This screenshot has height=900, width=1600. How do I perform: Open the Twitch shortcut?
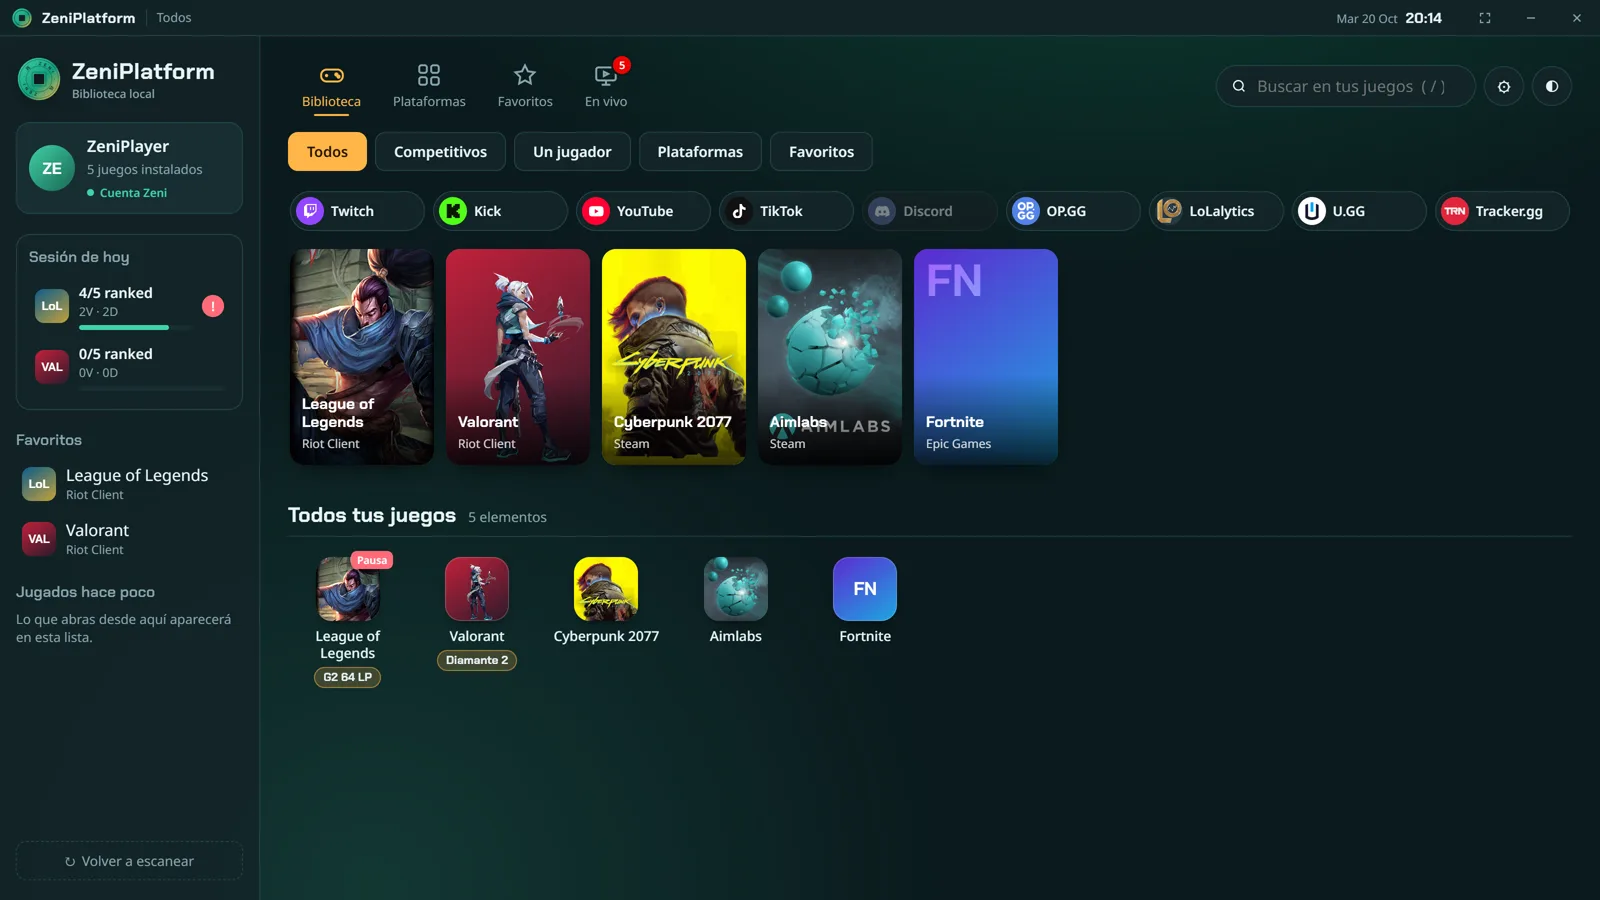pos(357,211)
